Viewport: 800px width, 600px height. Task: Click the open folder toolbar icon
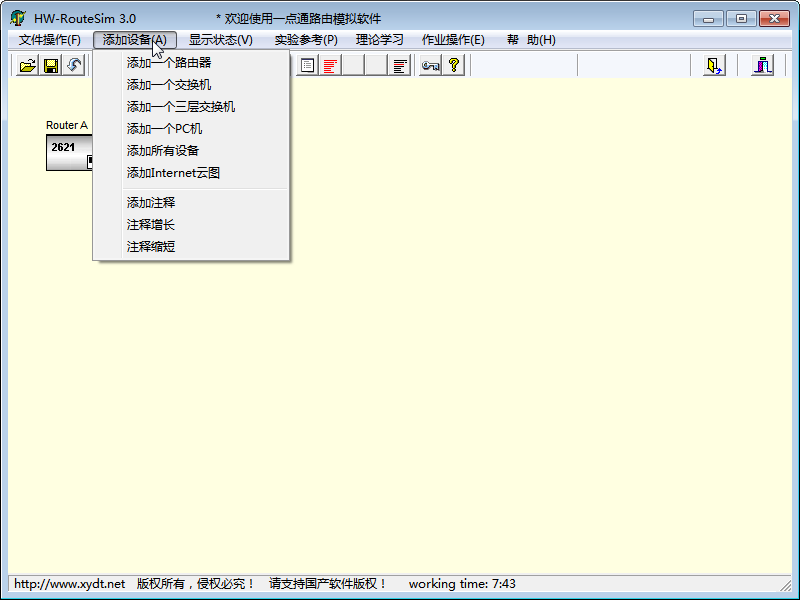pos(28,65)
